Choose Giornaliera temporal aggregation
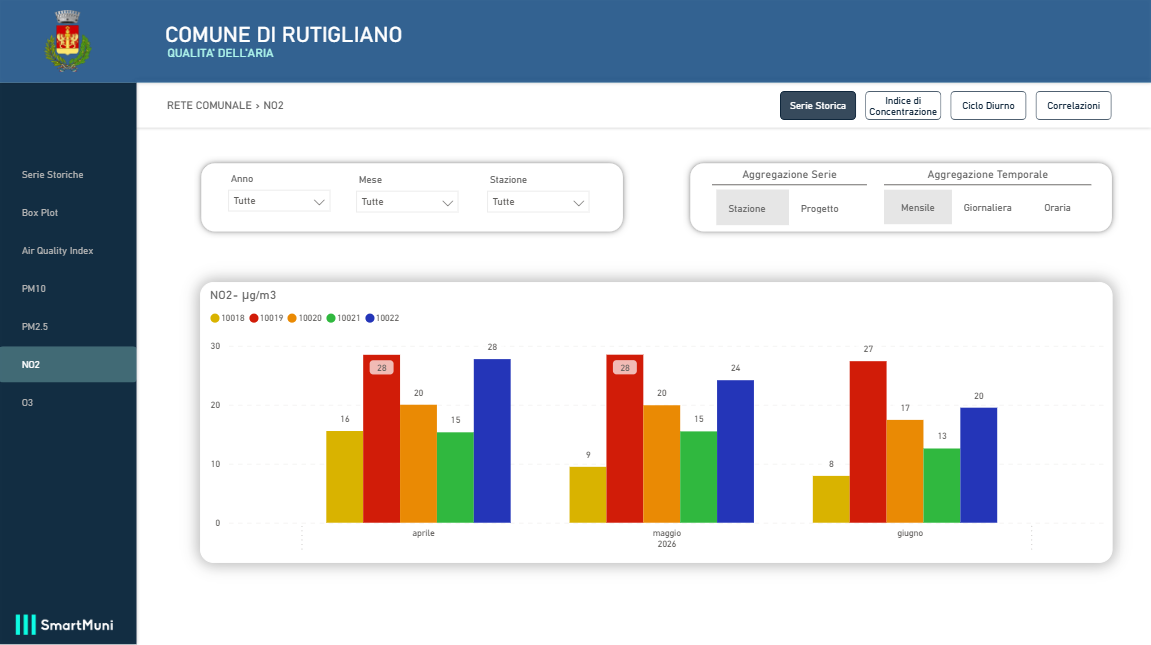 tap(987, 208)
